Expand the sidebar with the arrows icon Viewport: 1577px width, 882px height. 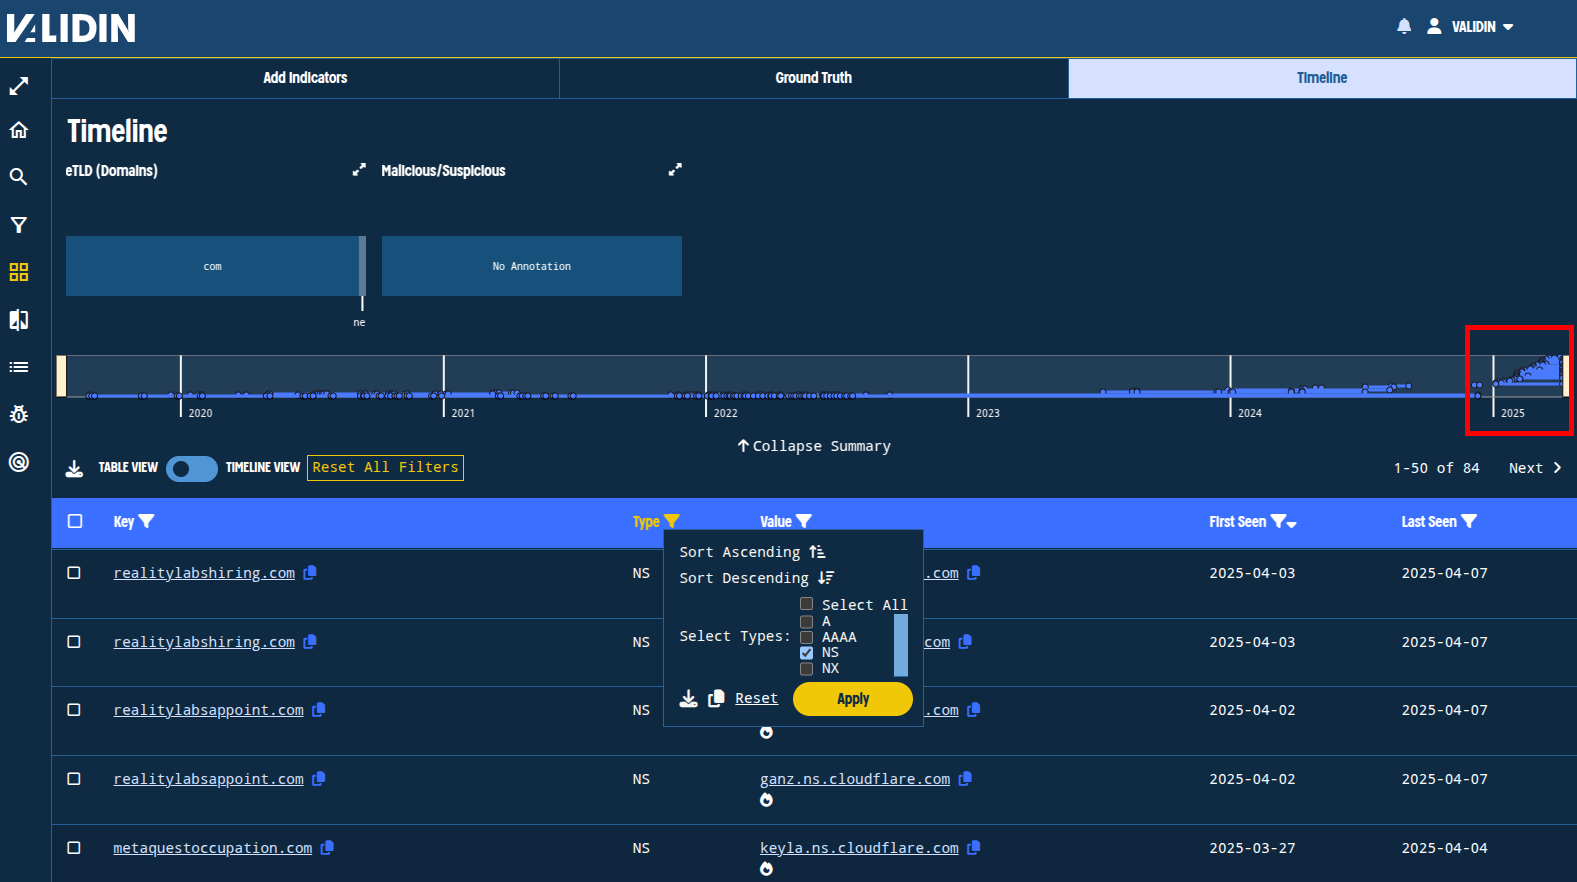[19, 87]
